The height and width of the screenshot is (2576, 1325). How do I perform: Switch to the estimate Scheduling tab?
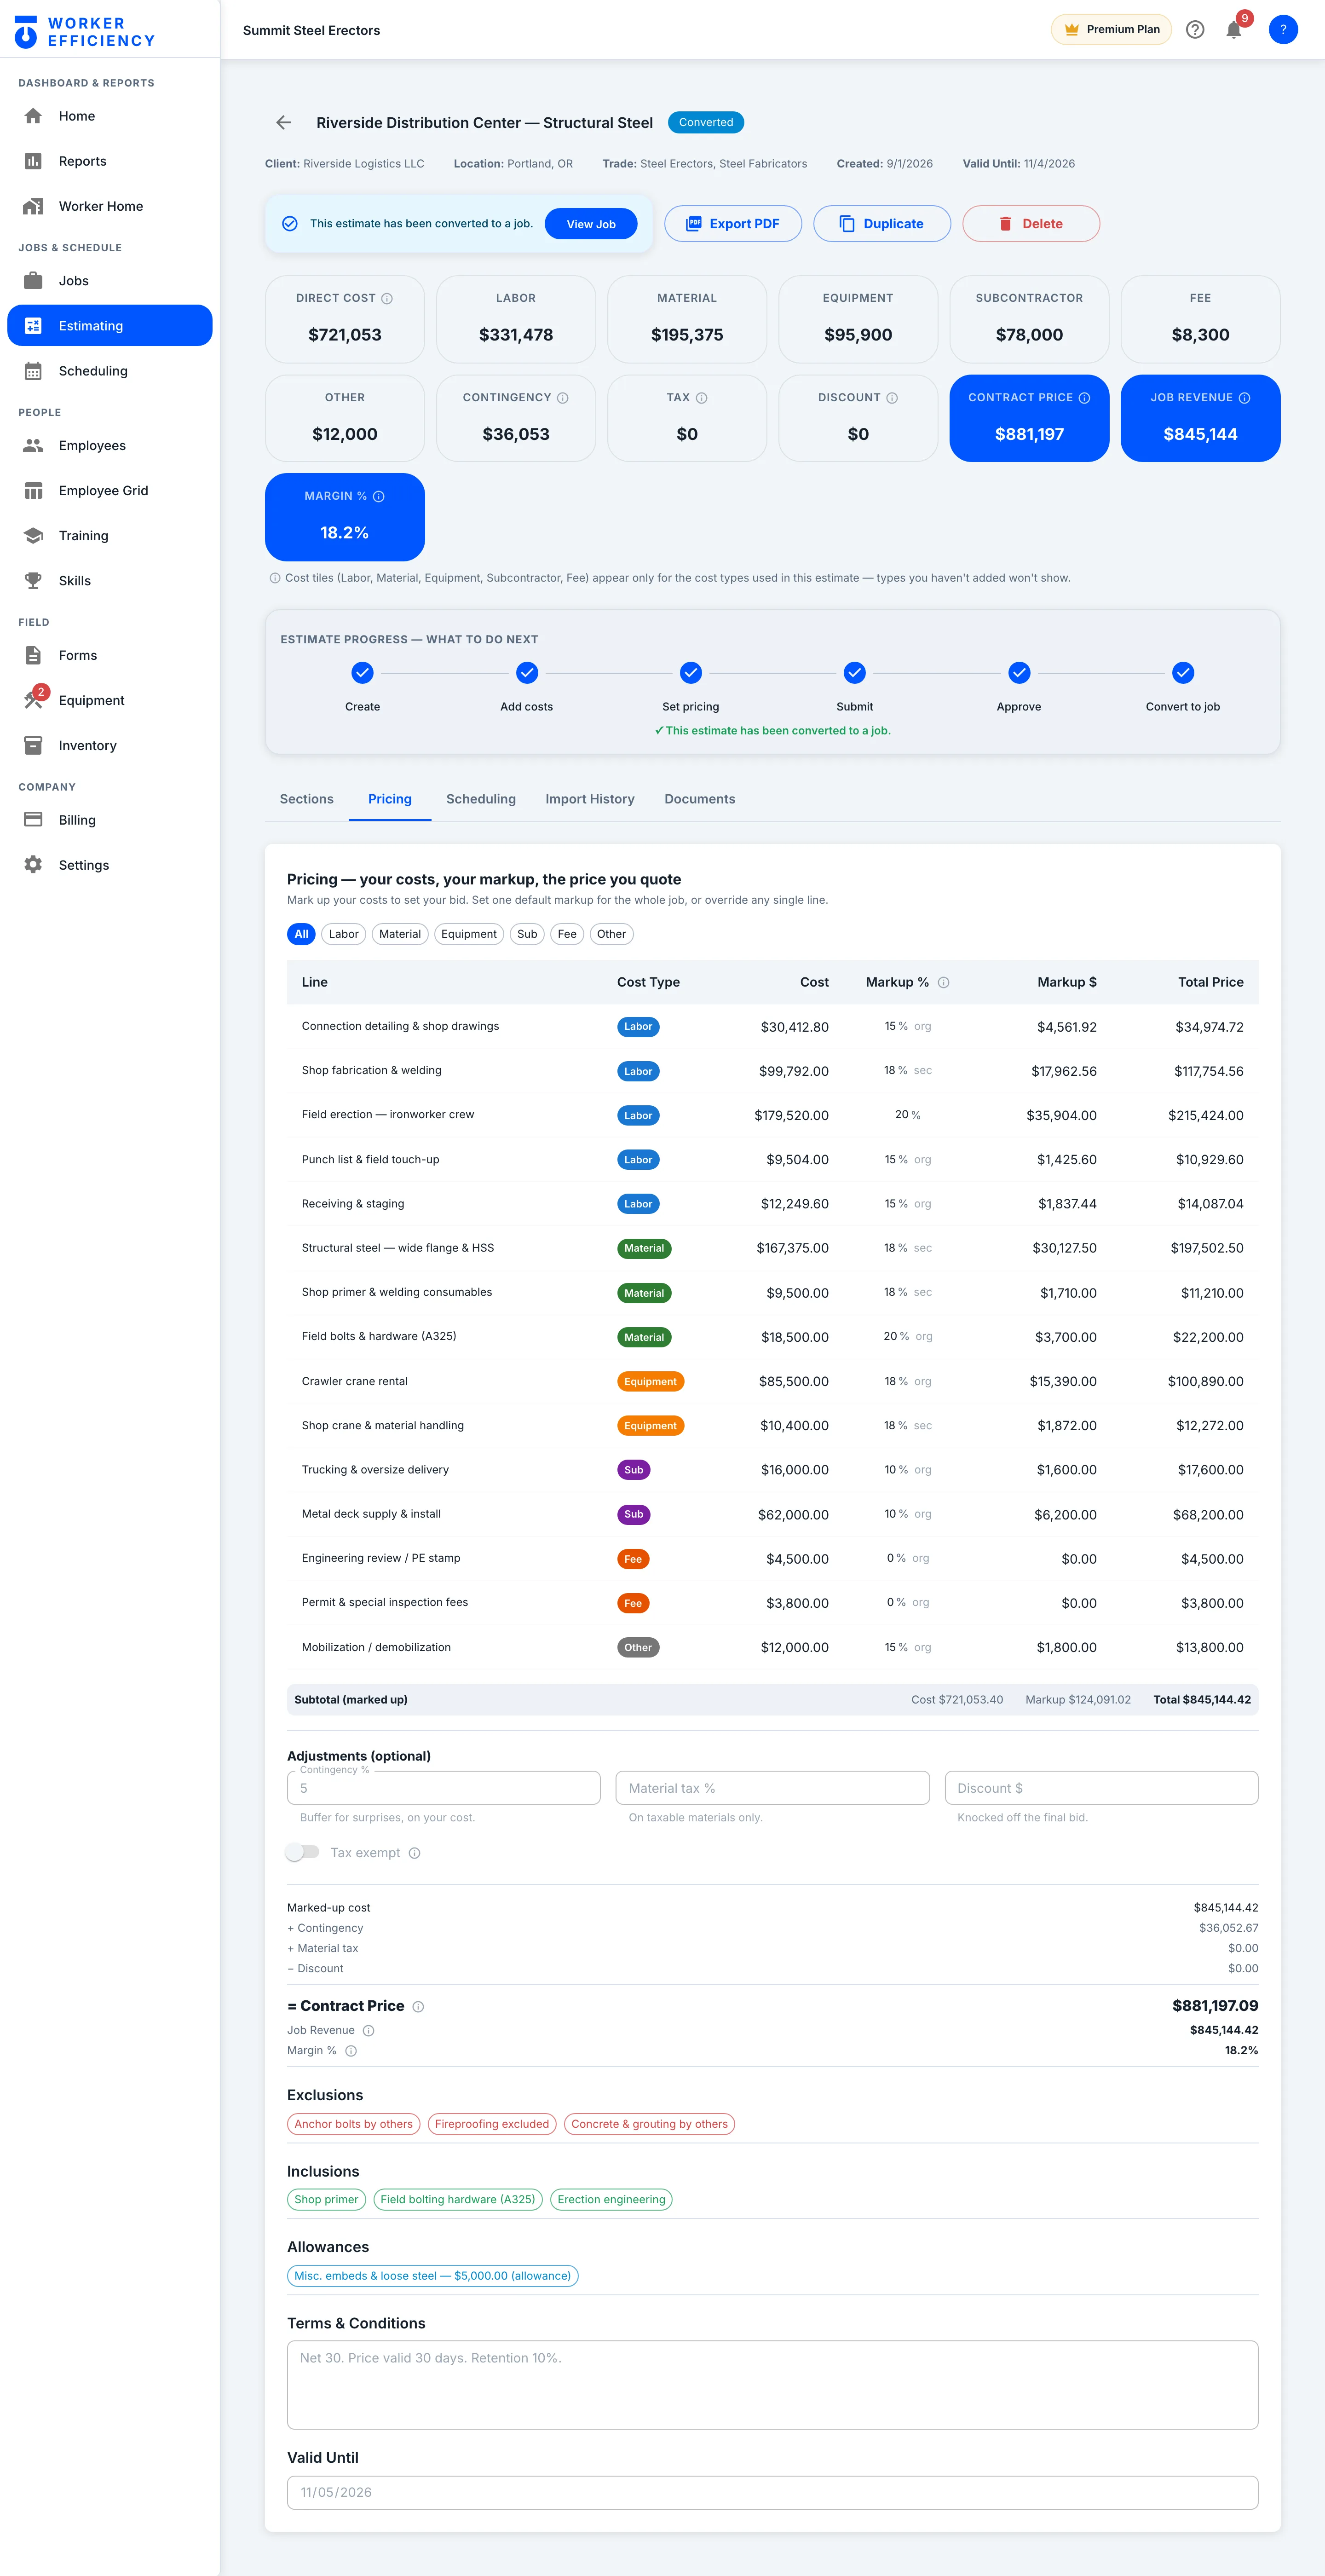tap(481, 799)
